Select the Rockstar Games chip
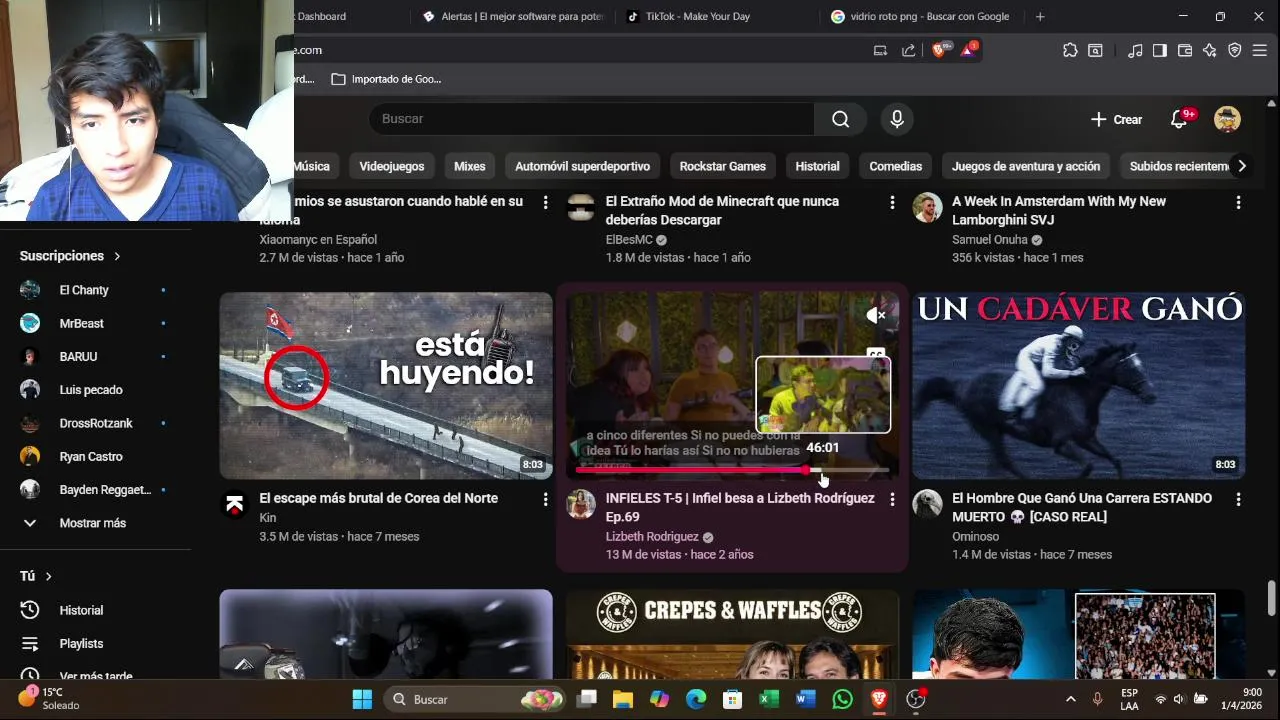1280x720 pixels. tap(723, 166)
